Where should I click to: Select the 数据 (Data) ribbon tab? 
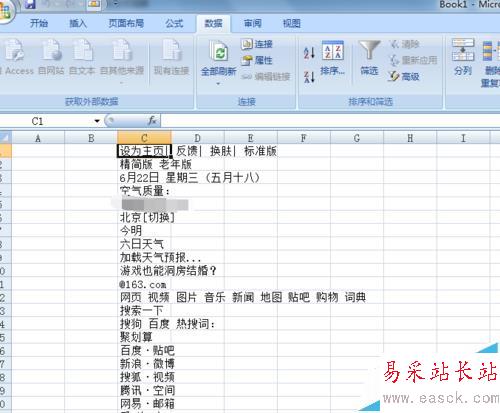click(213, 23)
